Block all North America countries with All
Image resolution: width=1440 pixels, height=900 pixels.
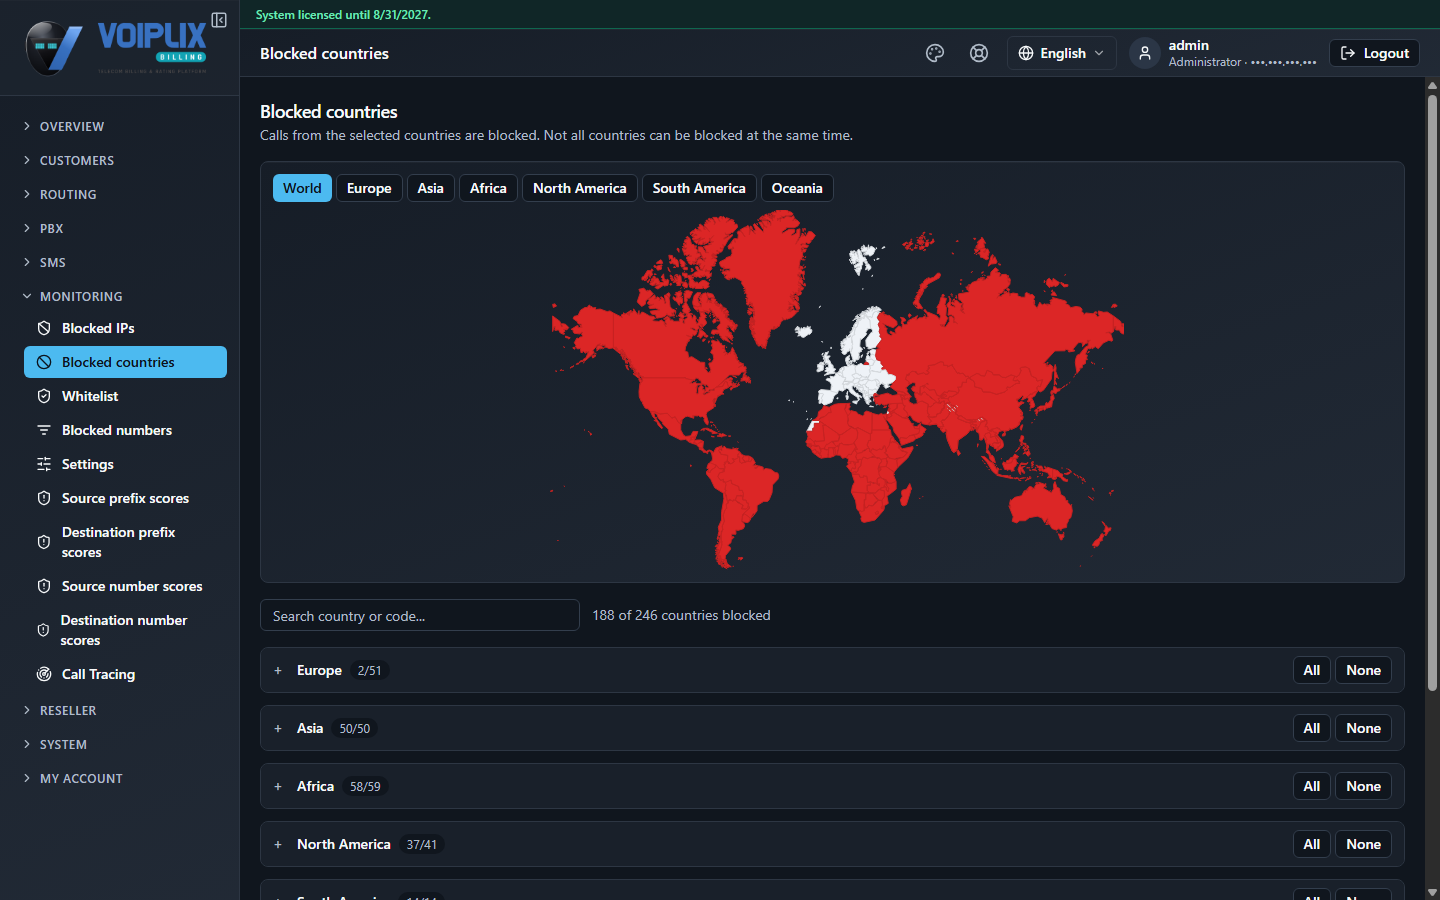(x=1311, y=844)
